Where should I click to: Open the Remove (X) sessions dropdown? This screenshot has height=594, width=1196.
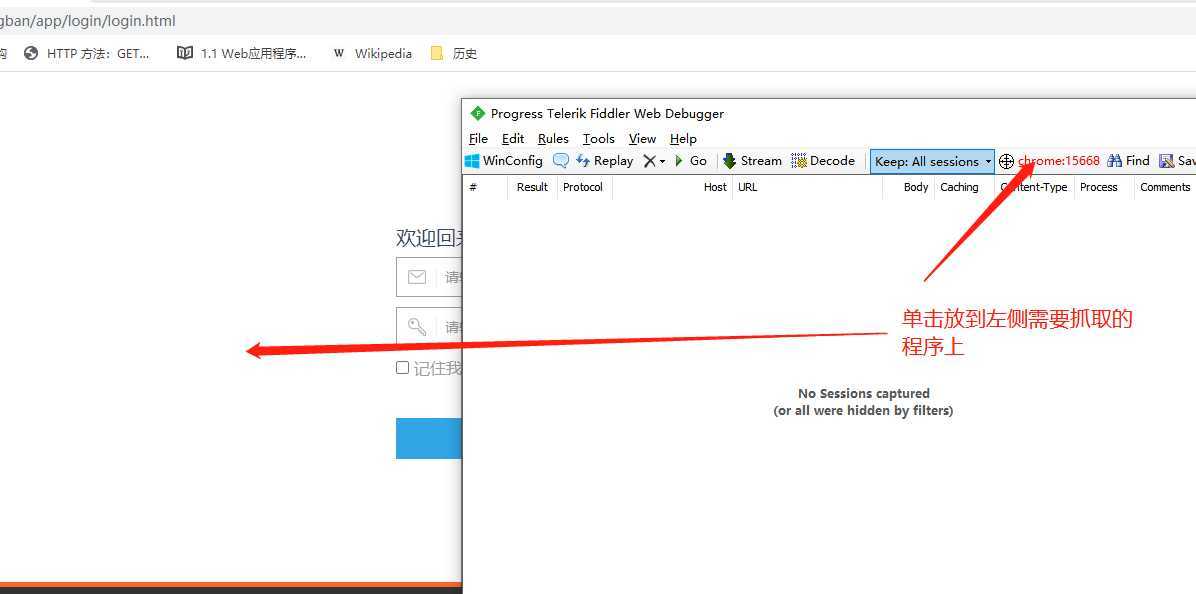(654, 161)
